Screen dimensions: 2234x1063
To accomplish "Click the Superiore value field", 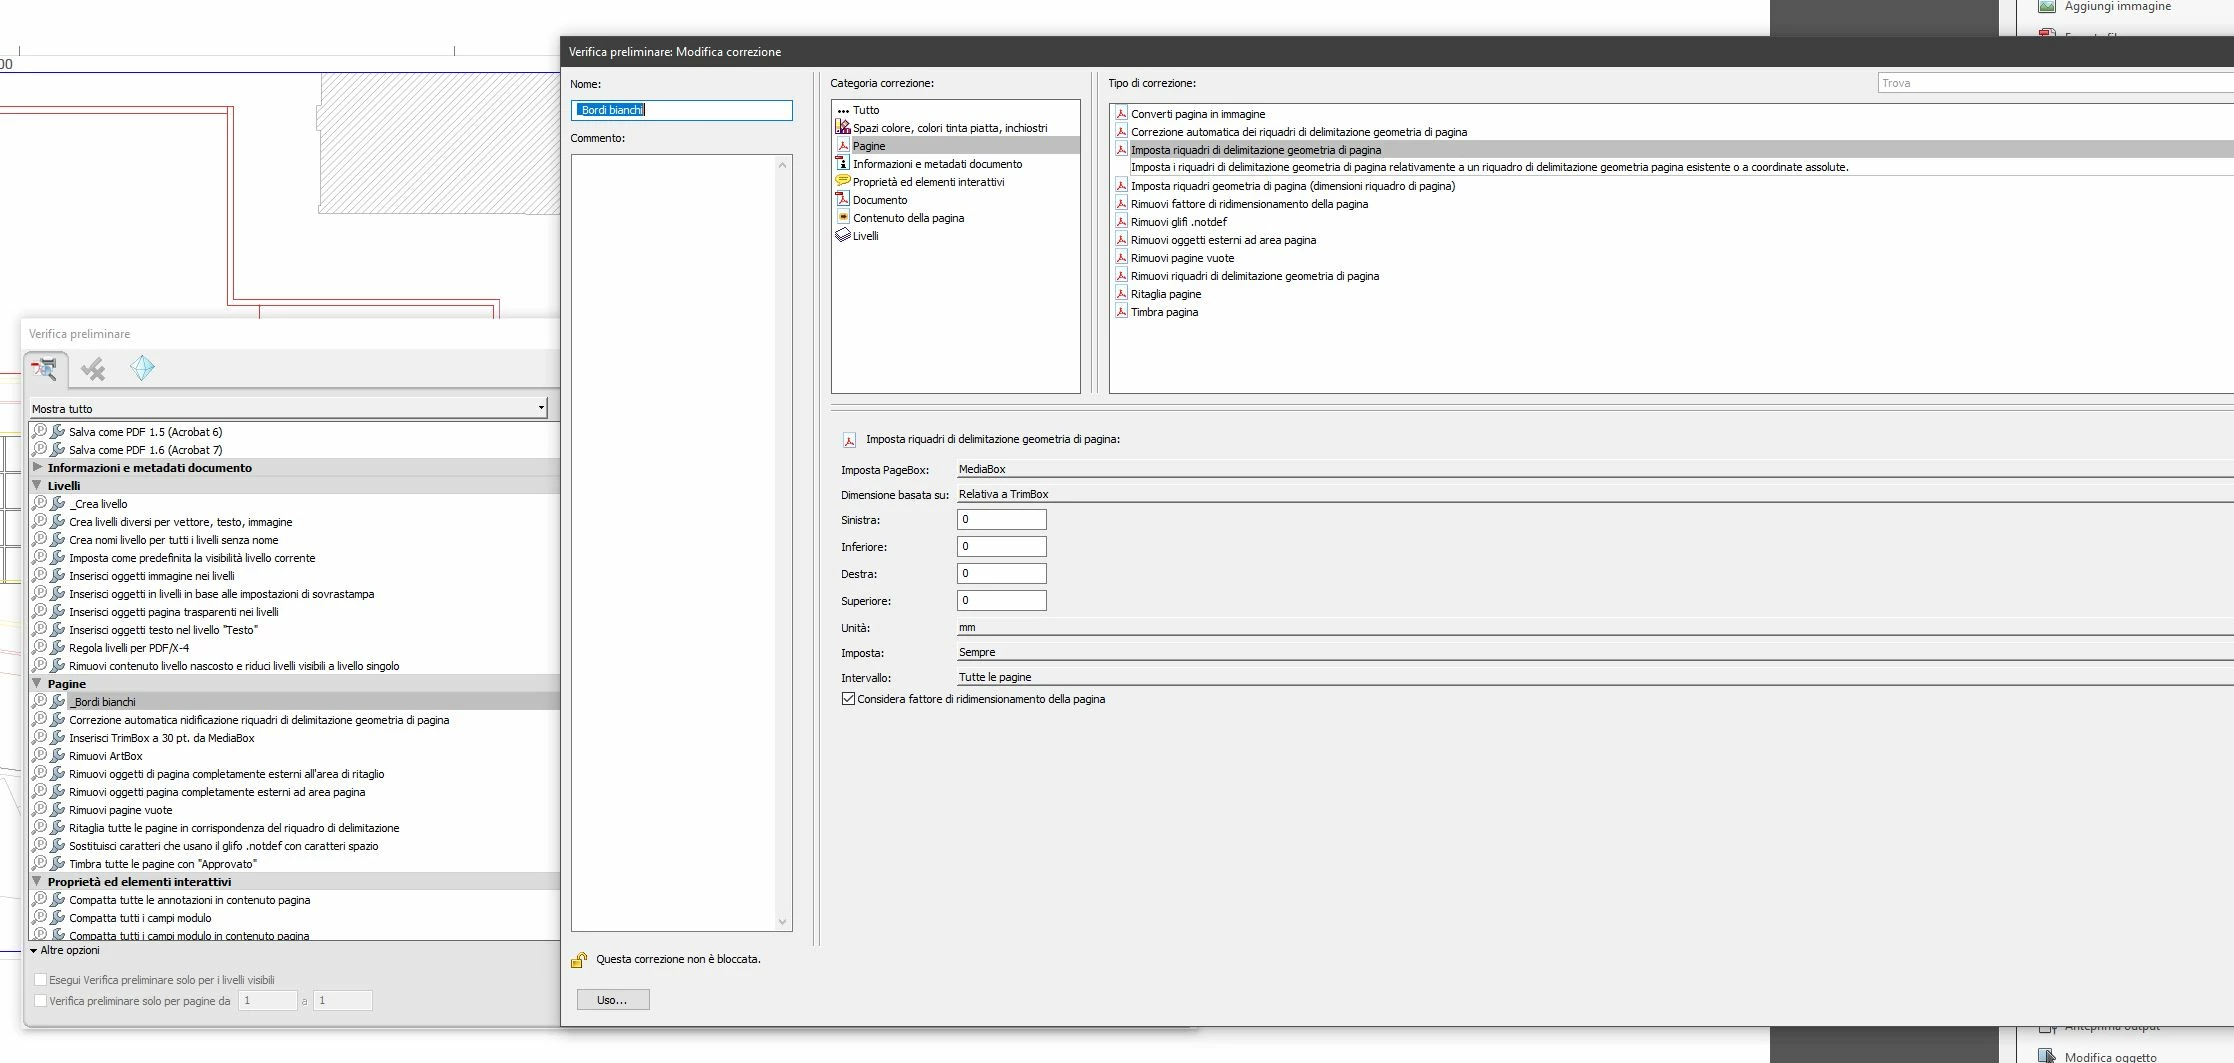I will pos(1001,600).
